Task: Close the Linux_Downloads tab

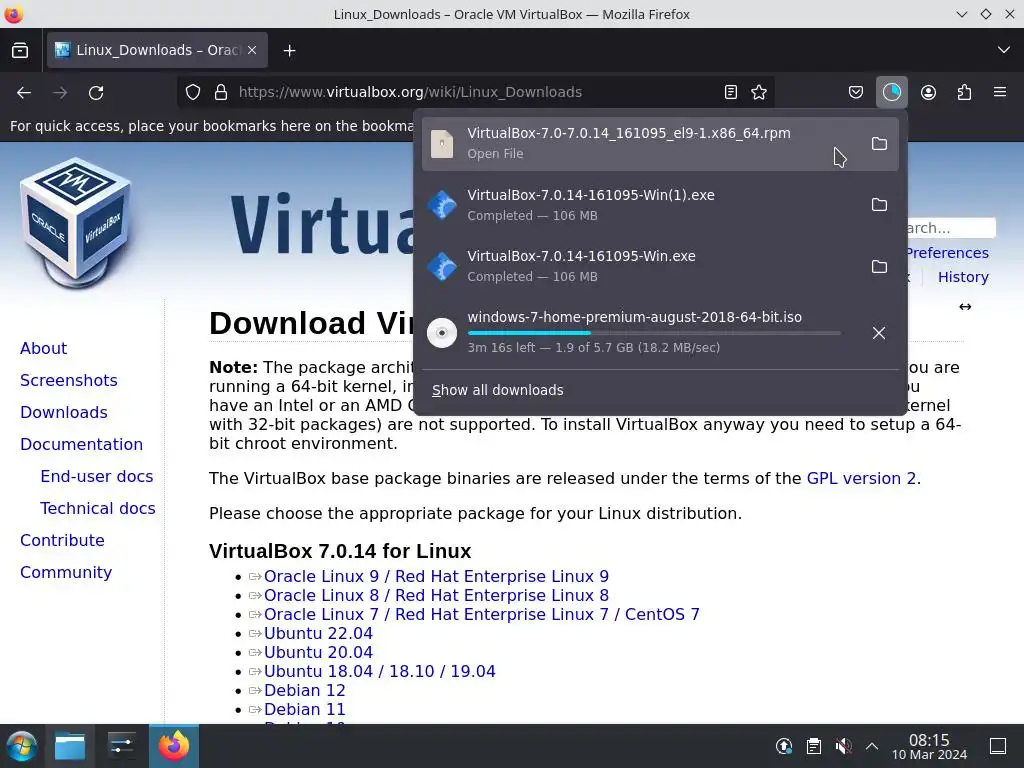Action: pyautogui.click(x=252, y=50)
